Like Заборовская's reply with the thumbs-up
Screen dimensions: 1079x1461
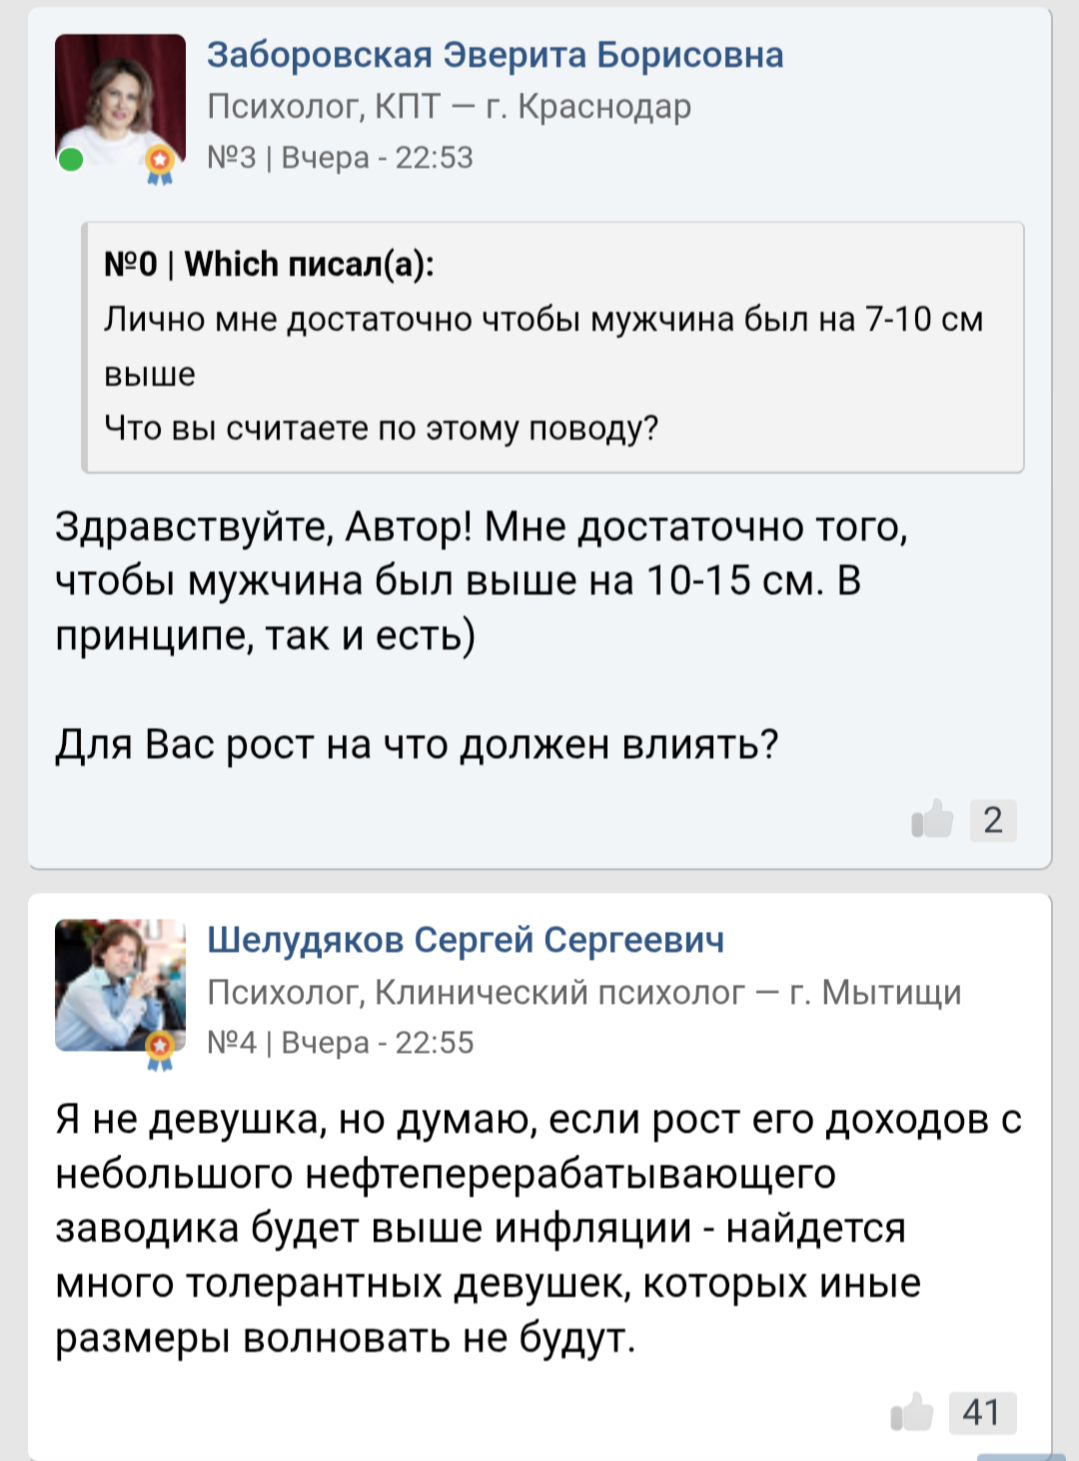pyautogui.click(x=932, y=819)
